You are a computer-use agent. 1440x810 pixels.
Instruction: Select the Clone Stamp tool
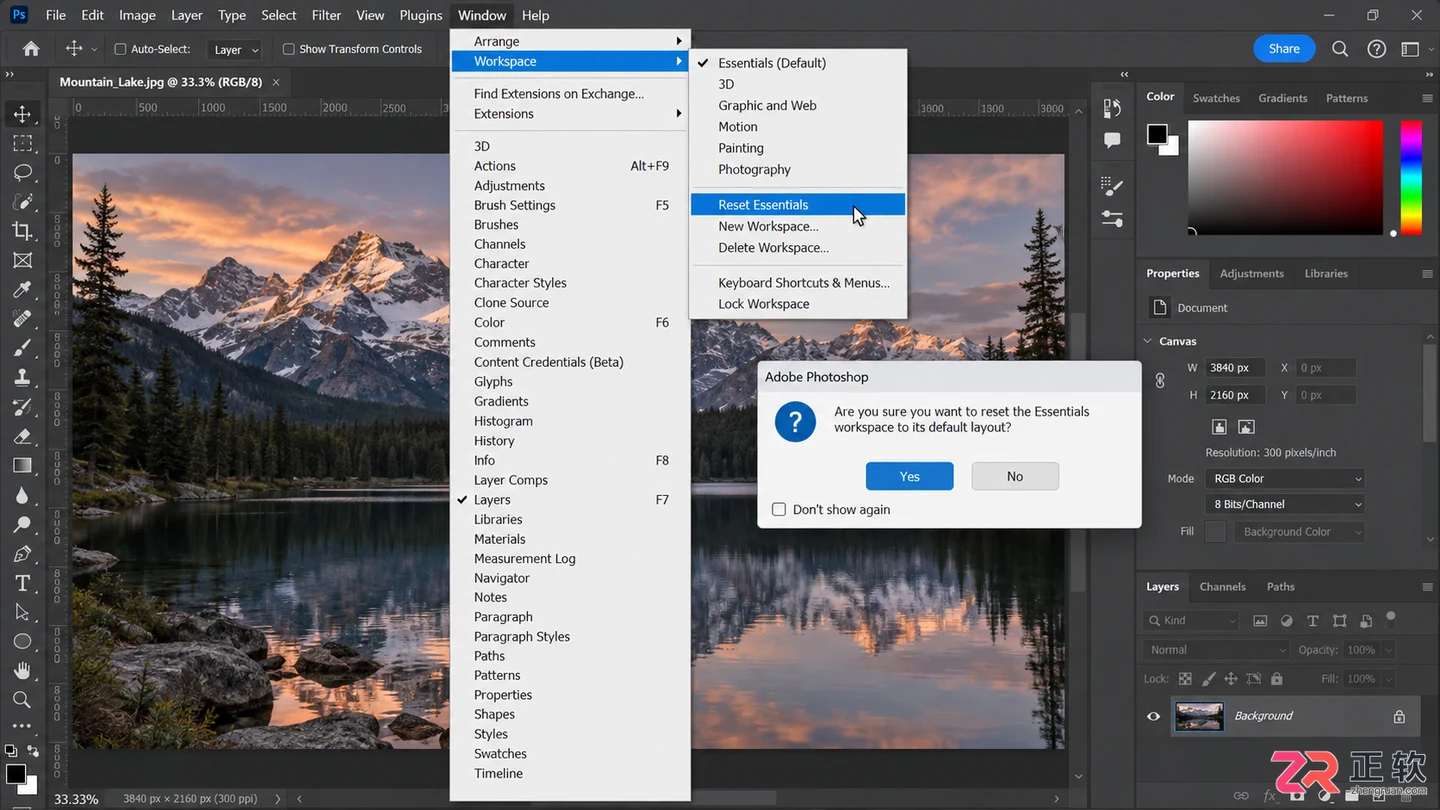click(22, 378)
